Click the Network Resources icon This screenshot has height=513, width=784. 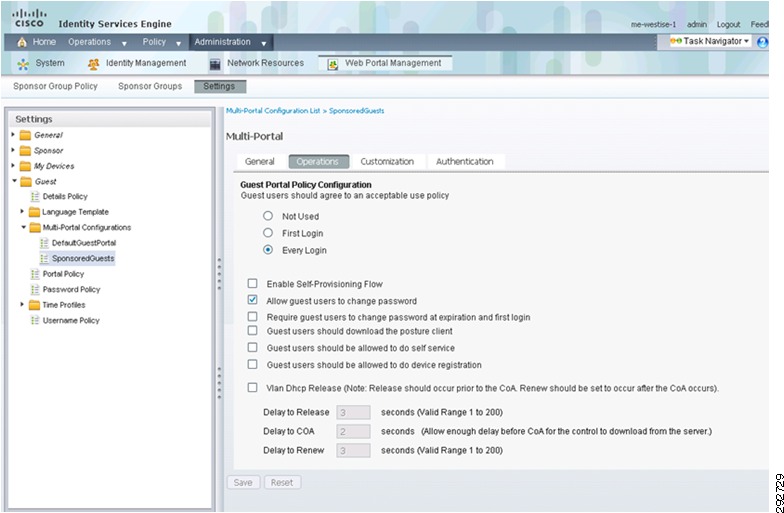pos(215,64)
